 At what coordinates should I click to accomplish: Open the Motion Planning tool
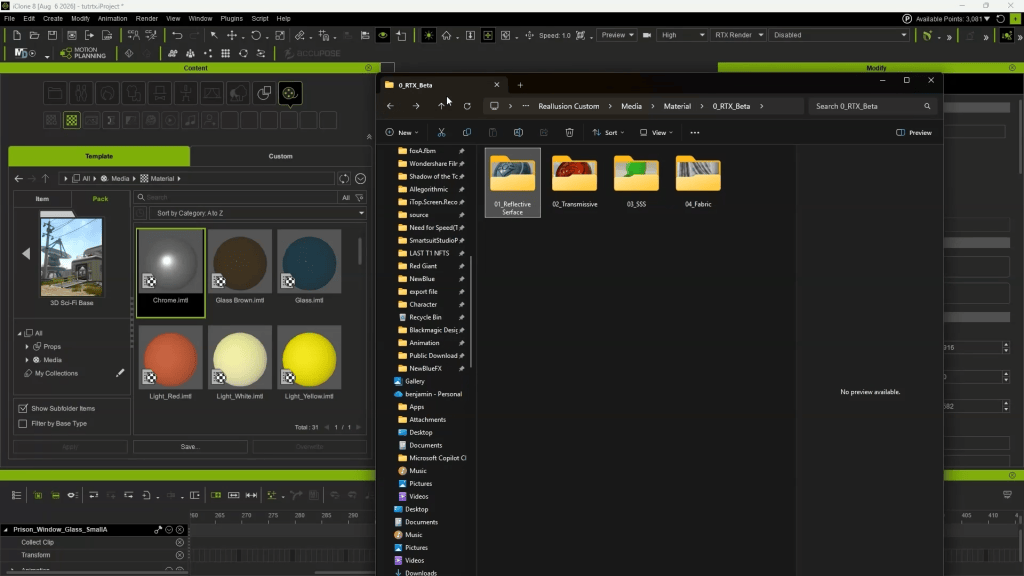click(x=83, y=54)
